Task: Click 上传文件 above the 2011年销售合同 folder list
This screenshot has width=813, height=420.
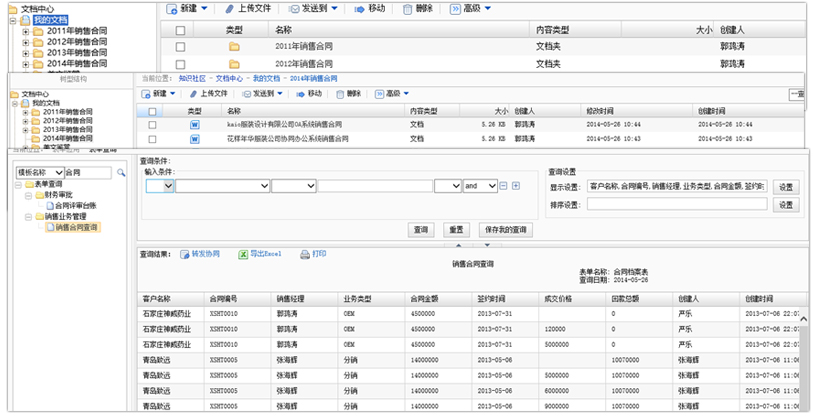Action: click(x=254, y=9)
